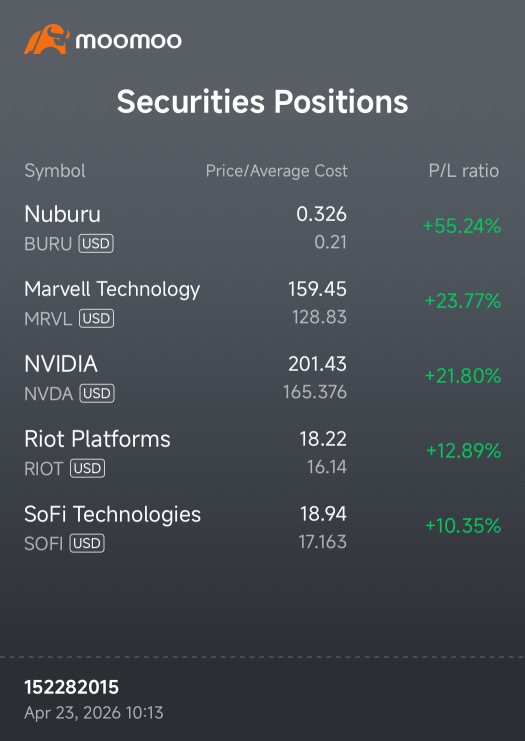Click the Securities Positions title
Screen dimensions: 525x741
262,102
